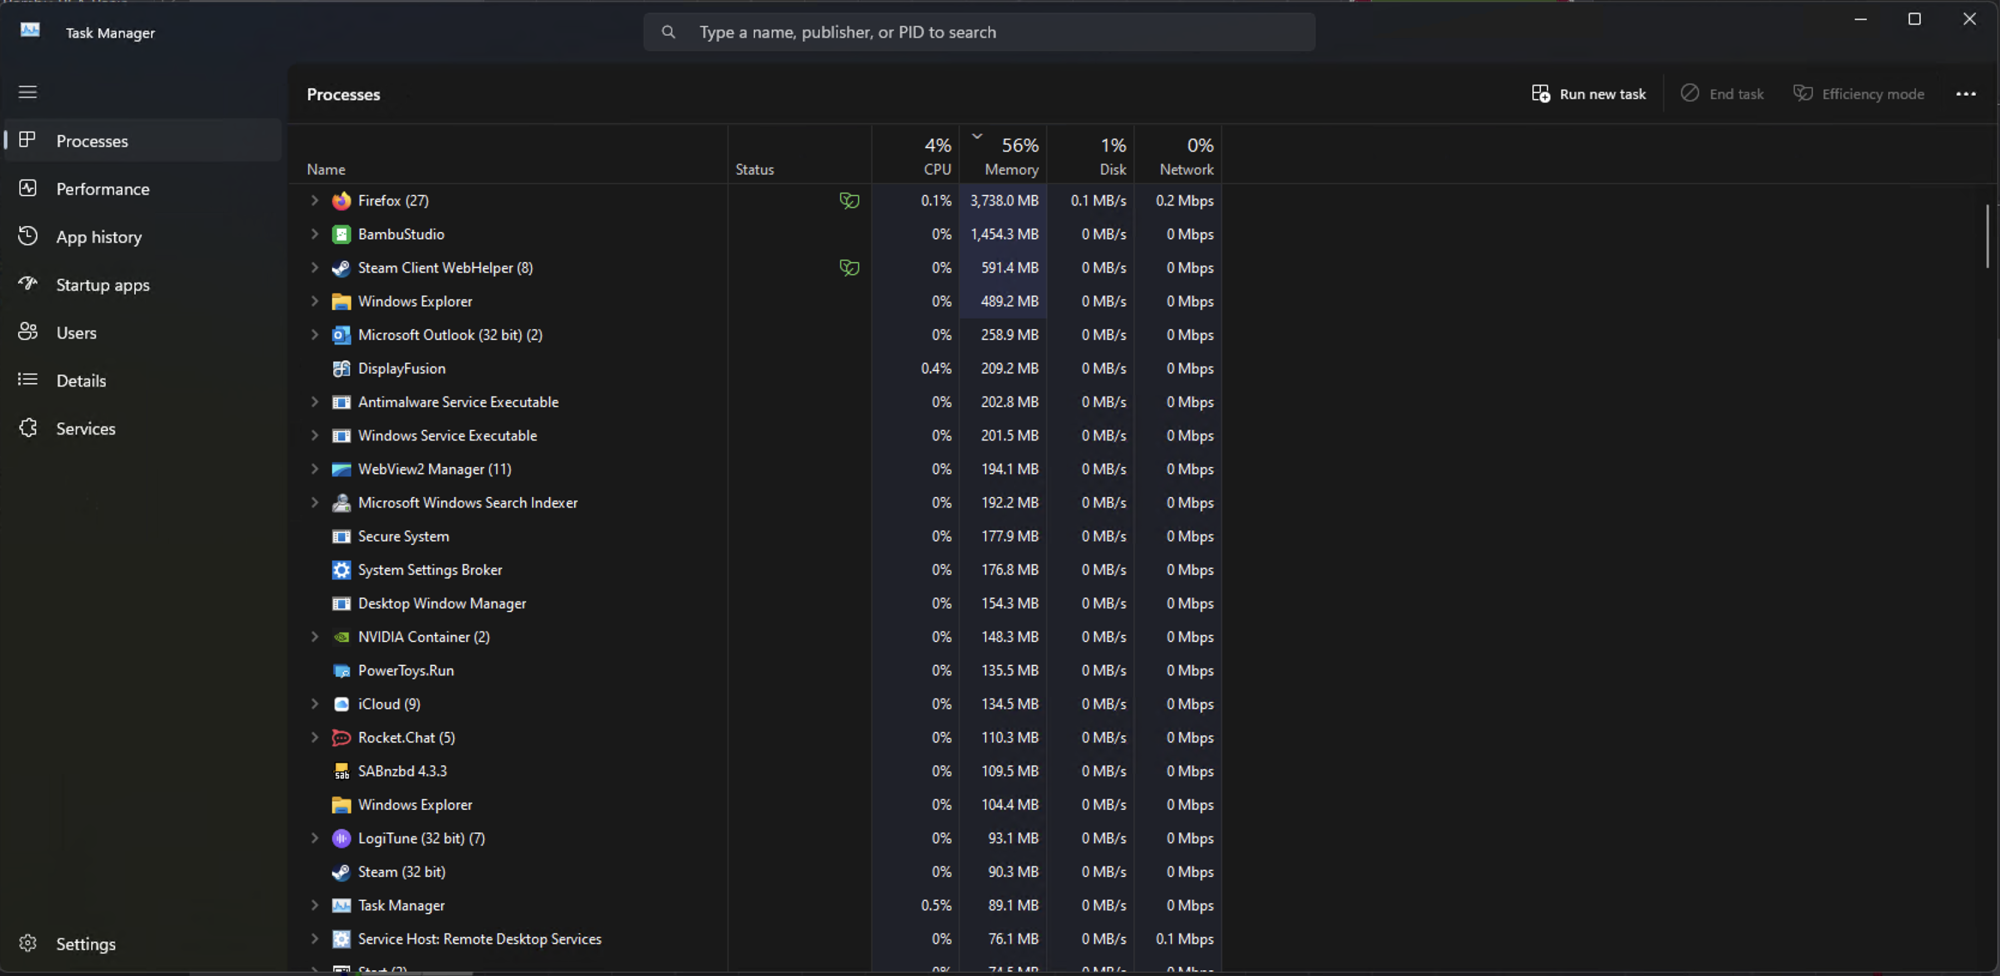
Task: Click the iCloud process icon
Action: coord(341,704)
